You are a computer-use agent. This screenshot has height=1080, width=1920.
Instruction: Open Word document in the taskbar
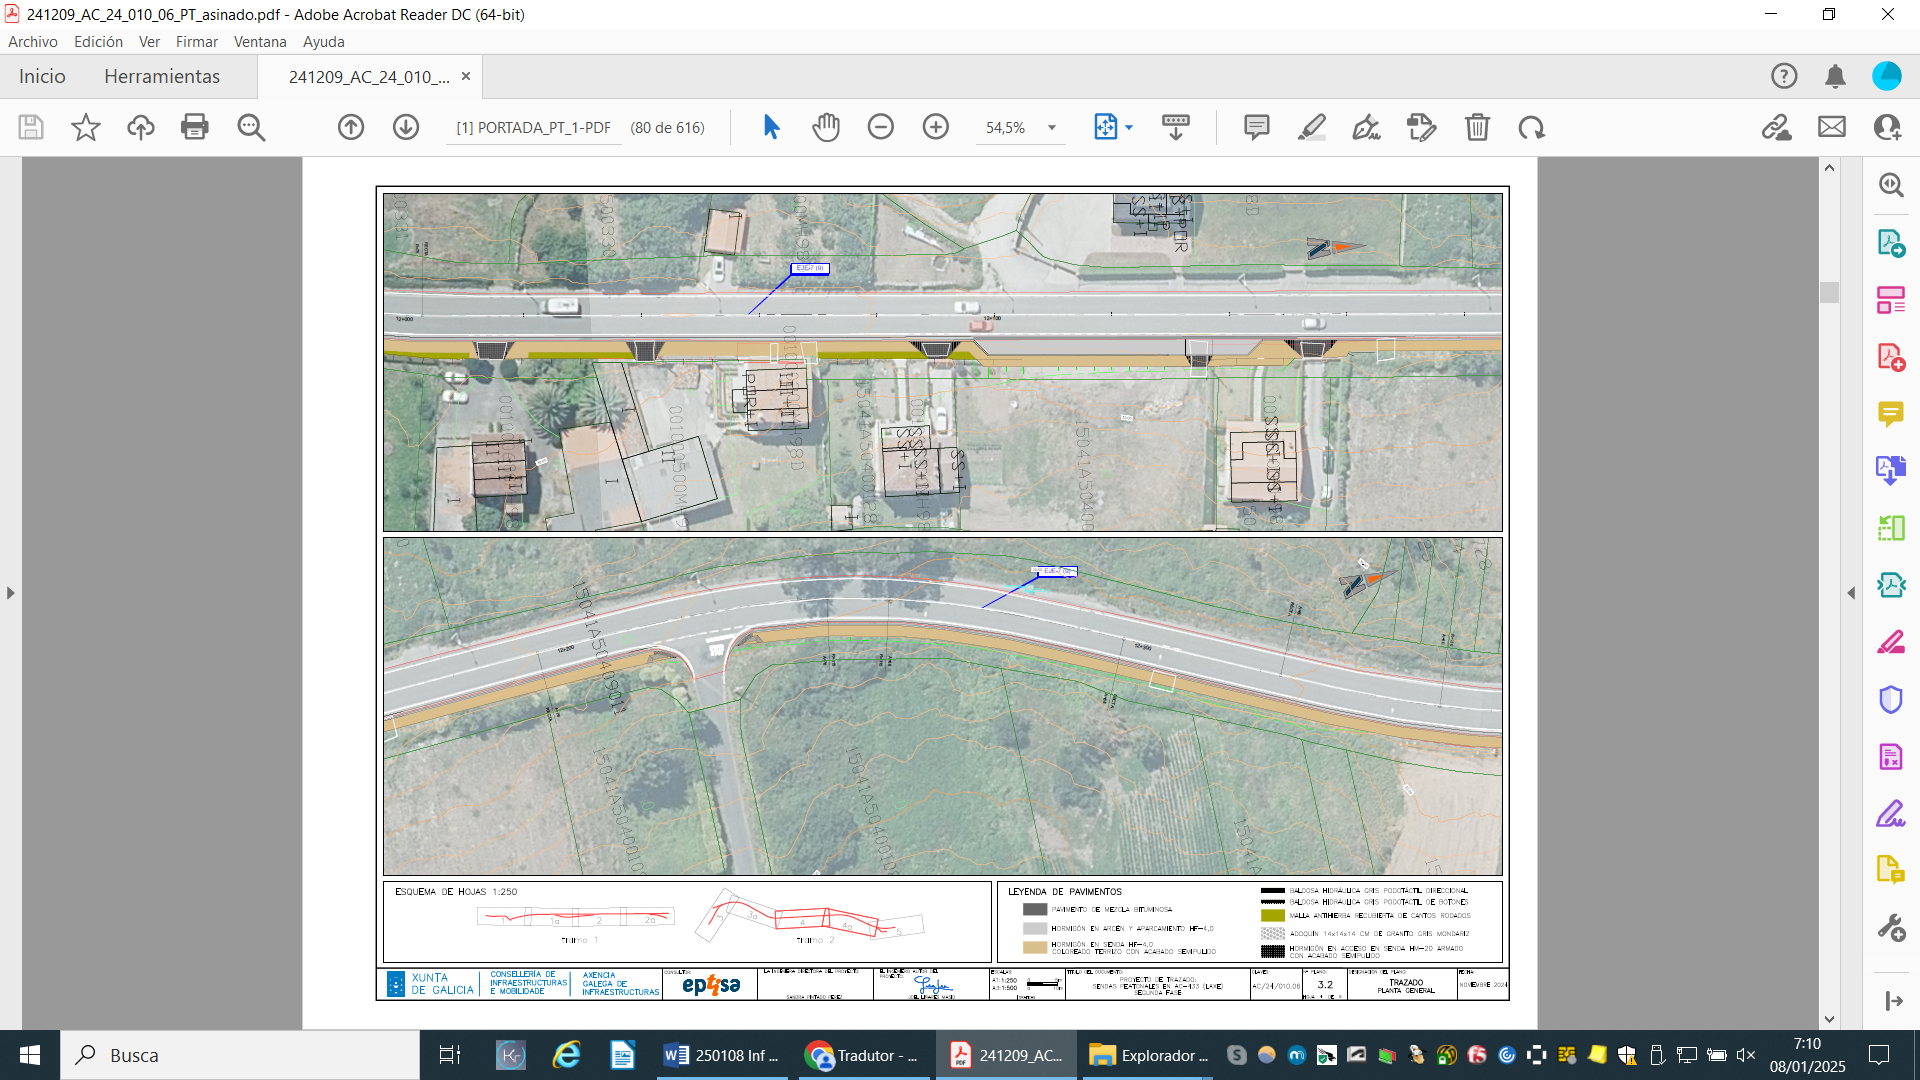point(722,1055)
